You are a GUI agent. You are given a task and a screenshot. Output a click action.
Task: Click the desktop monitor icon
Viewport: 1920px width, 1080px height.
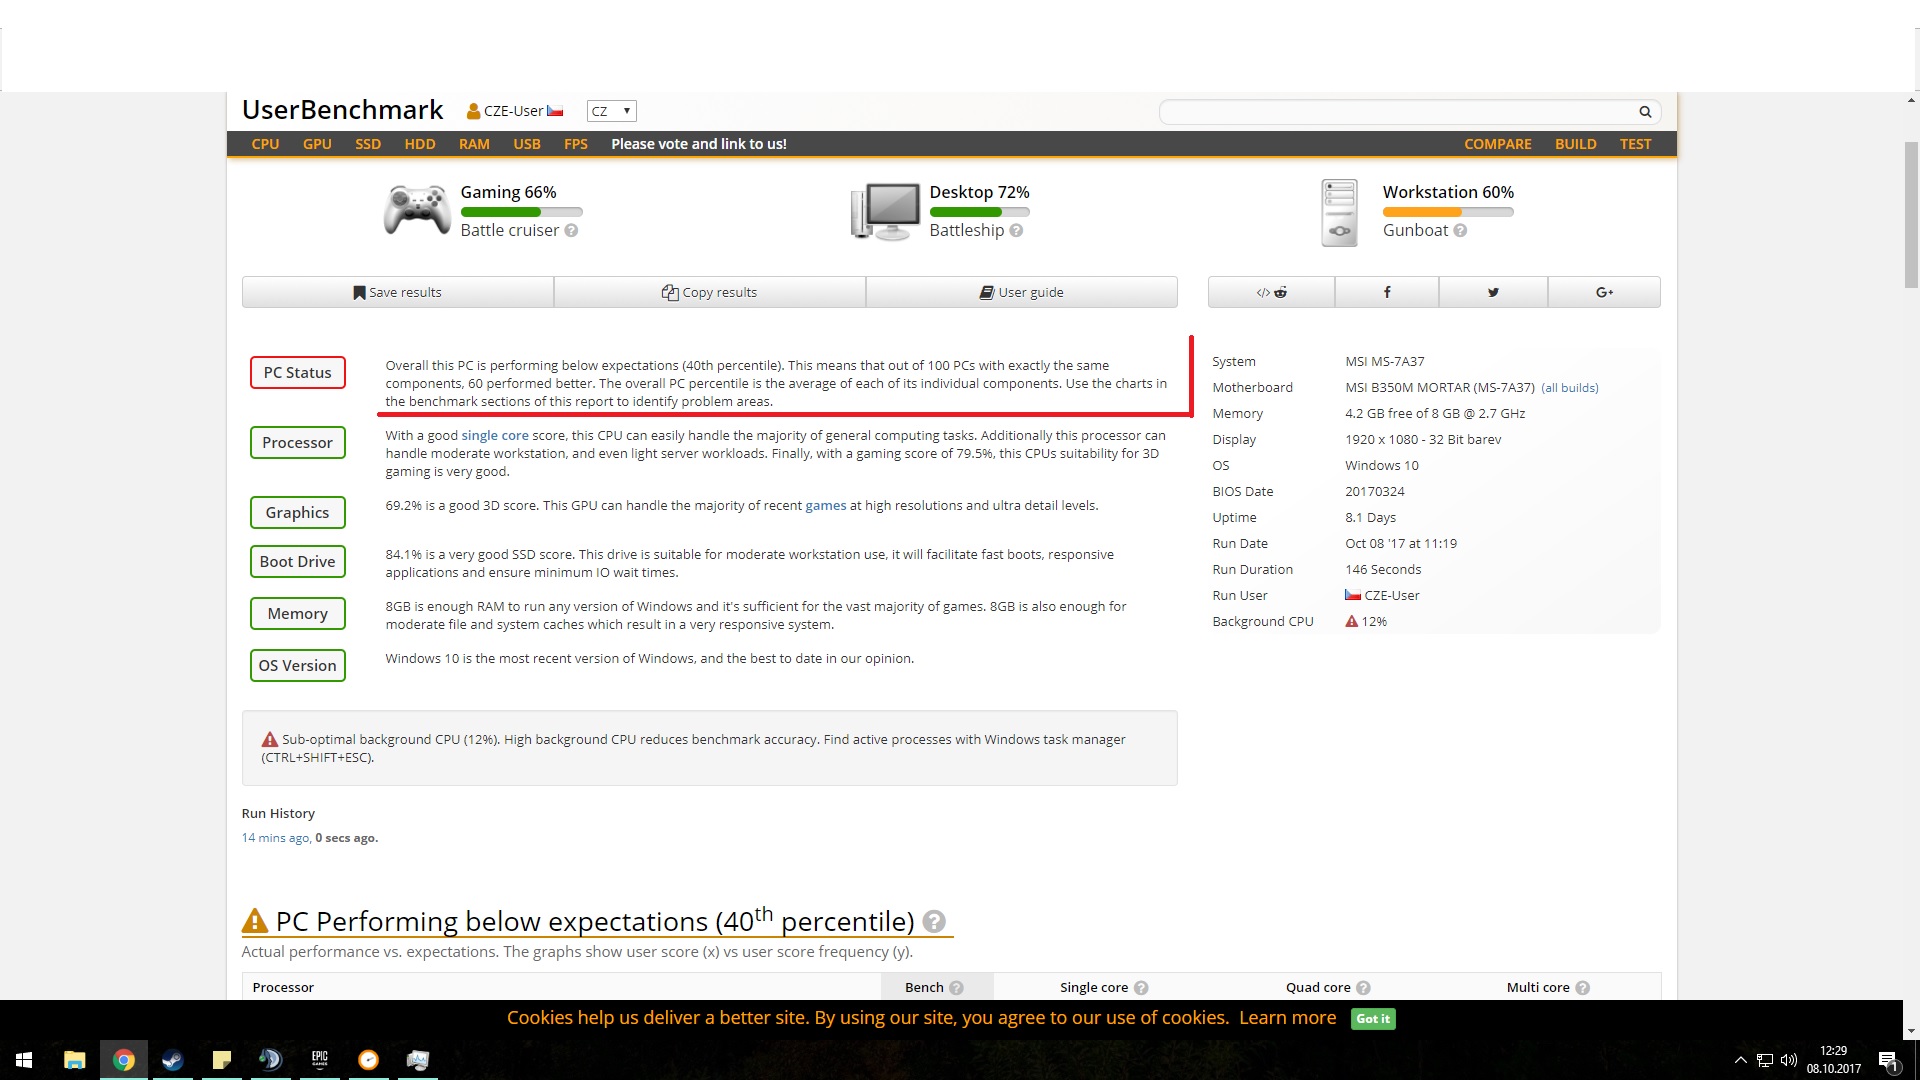[885, 211]
